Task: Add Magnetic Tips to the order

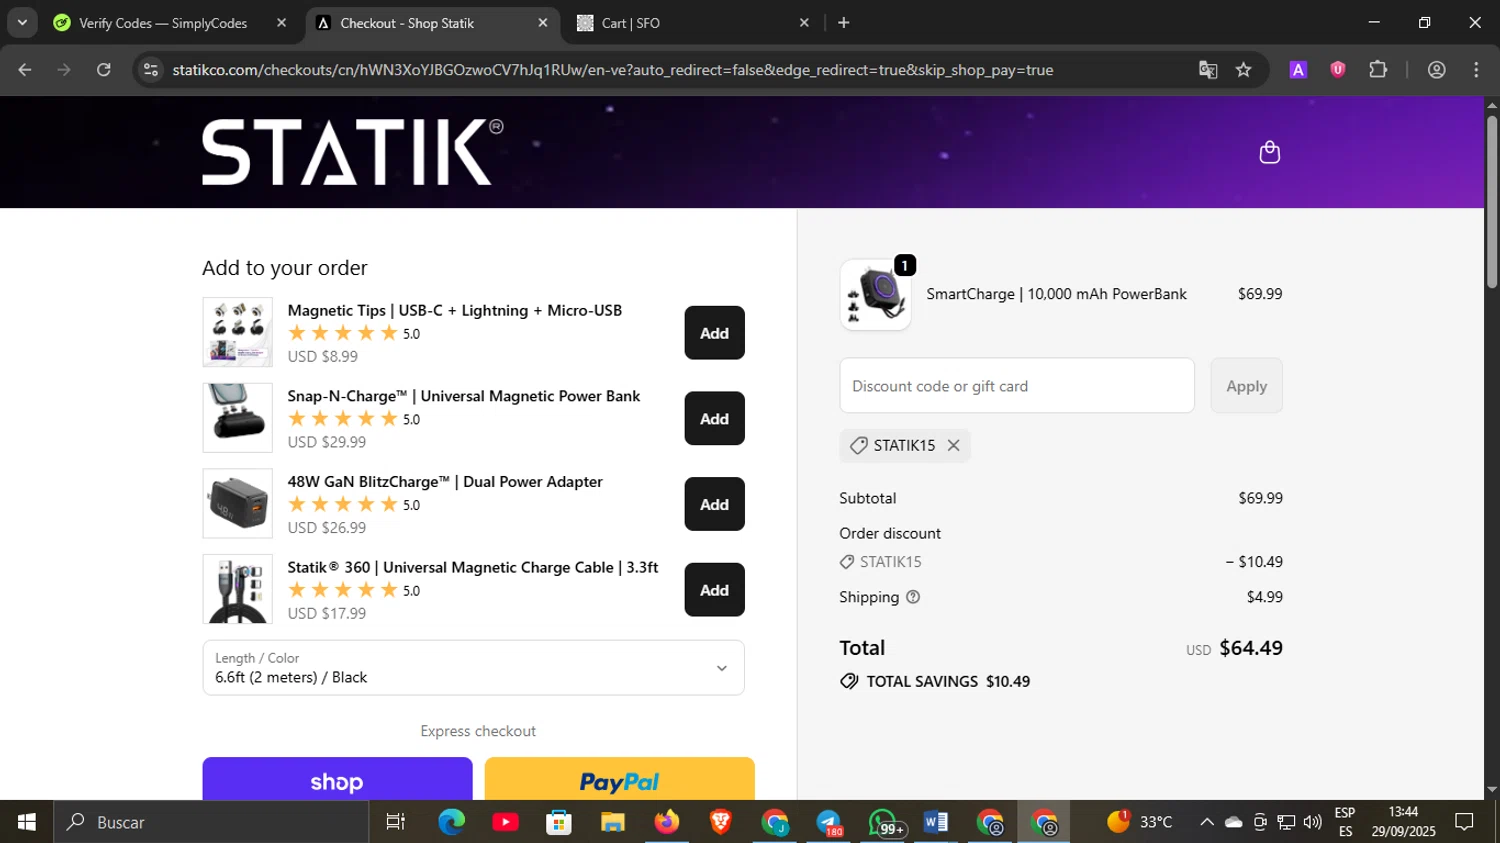Action: tap(714, 333)
